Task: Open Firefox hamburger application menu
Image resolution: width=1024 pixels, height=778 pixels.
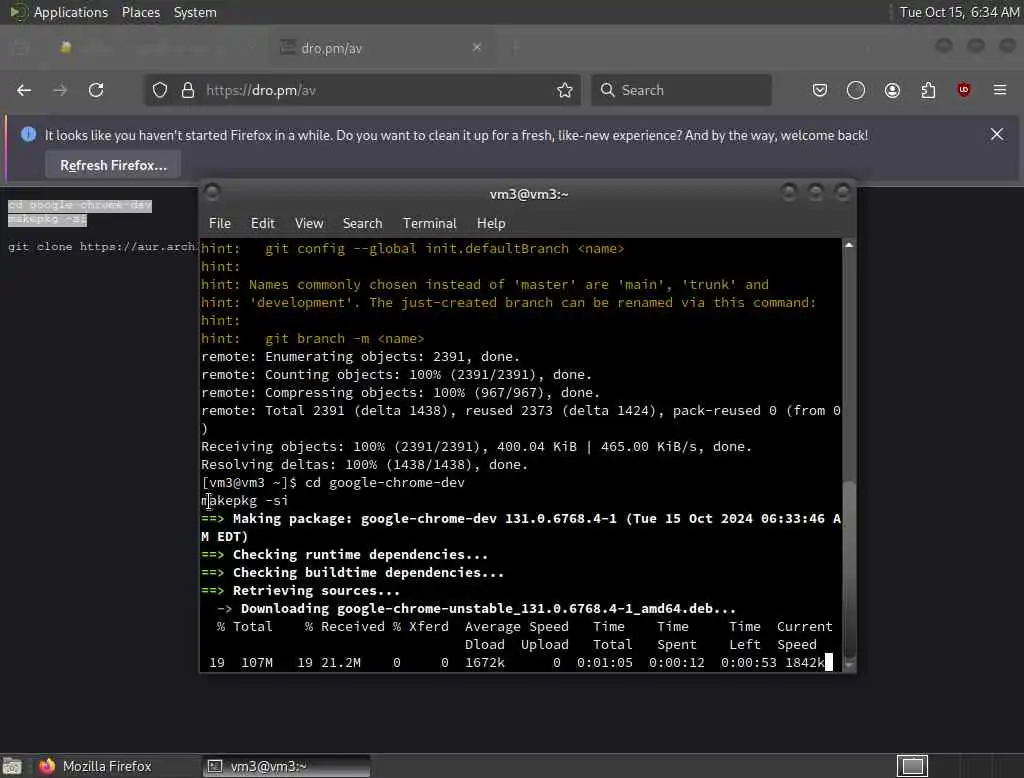Action: [x=1000, y=90]
